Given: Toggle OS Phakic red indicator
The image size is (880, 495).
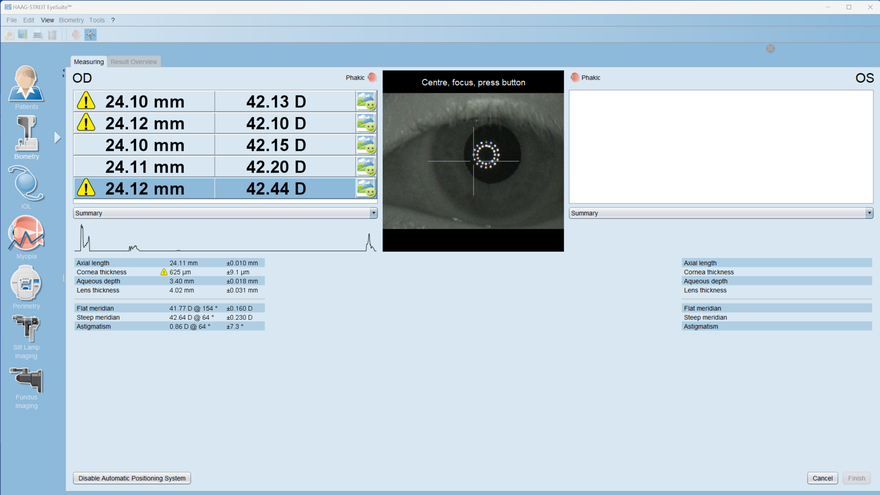Looking at the screenshot, I should point(575,77).
